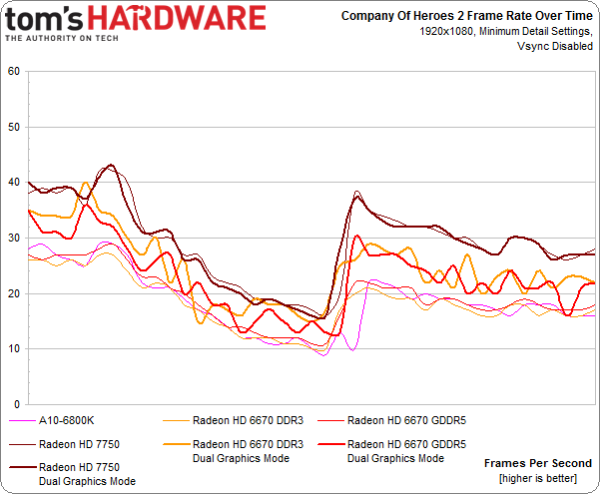Click the 'Frames Per Second' label
600x494 pixels.
pos(538,463)
